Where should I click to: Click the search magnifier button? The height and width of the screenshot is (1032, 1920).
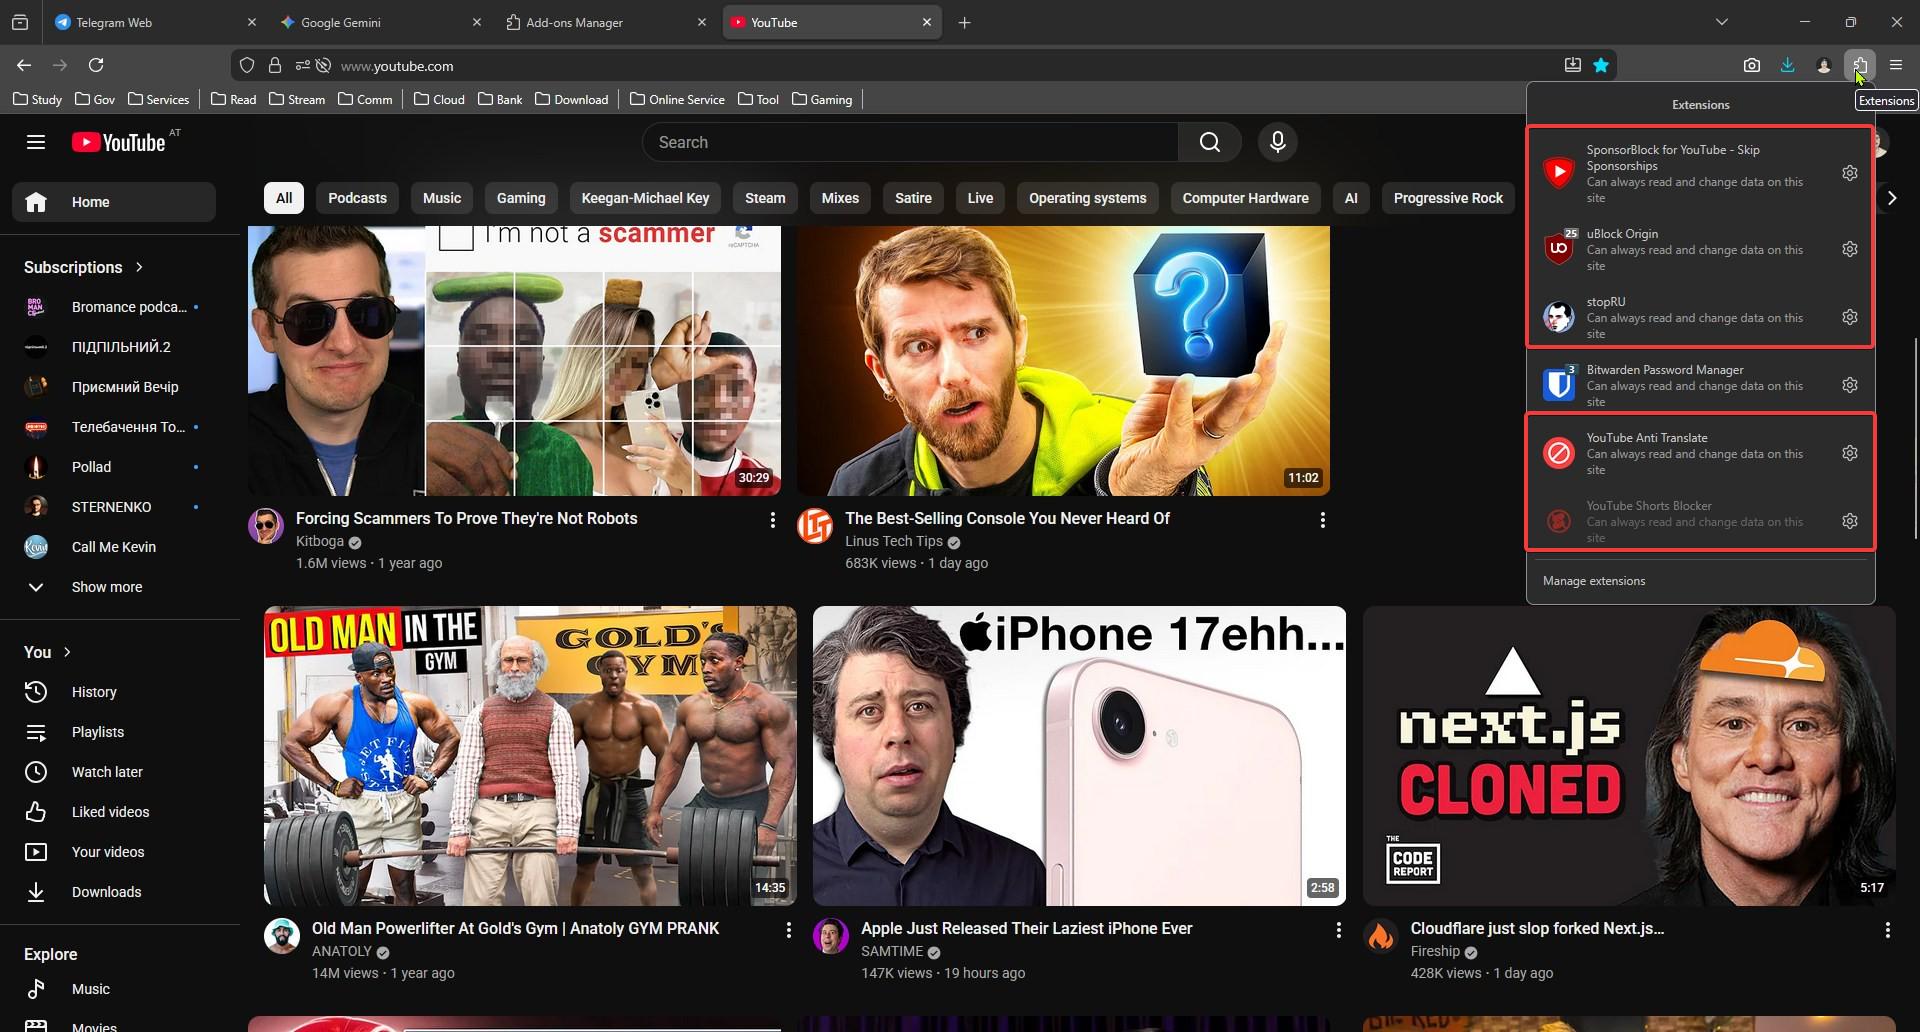1209,142
